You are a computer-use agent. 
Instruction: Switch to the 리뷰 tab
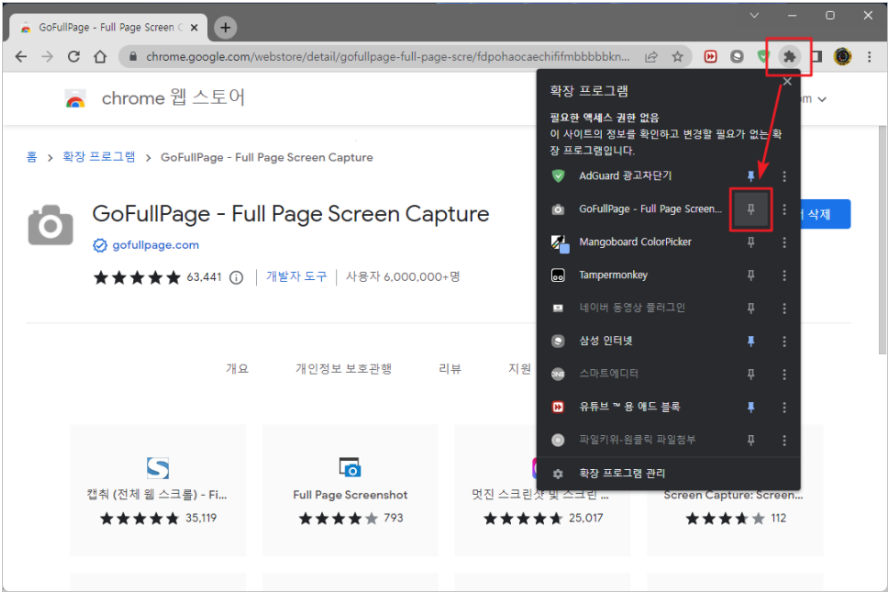click(450, 369)
